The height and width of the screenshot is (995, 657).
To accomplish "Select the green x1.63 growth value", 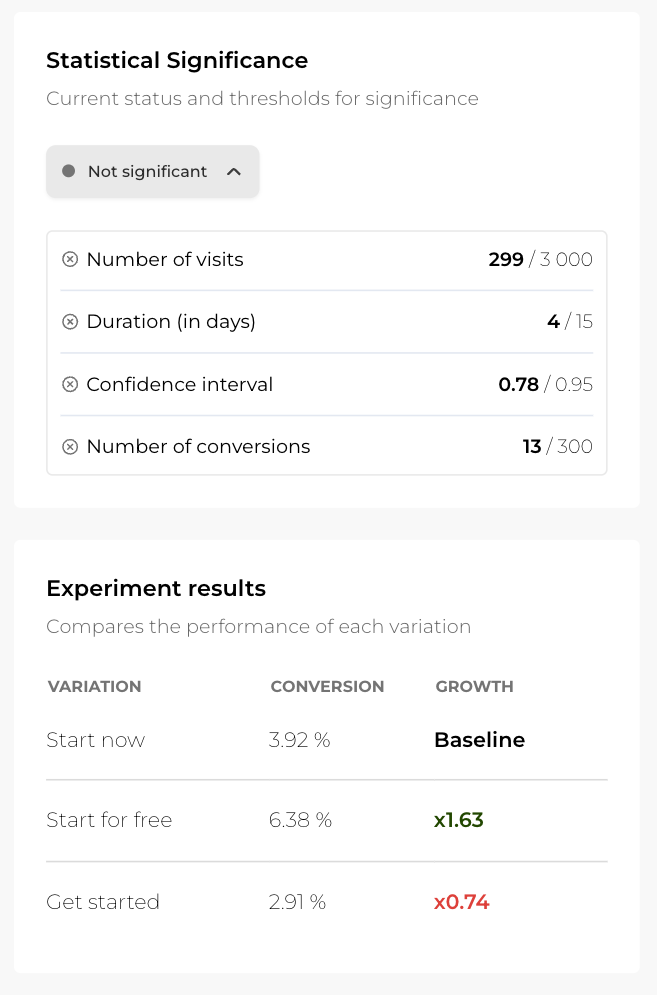I will point(459,819).
